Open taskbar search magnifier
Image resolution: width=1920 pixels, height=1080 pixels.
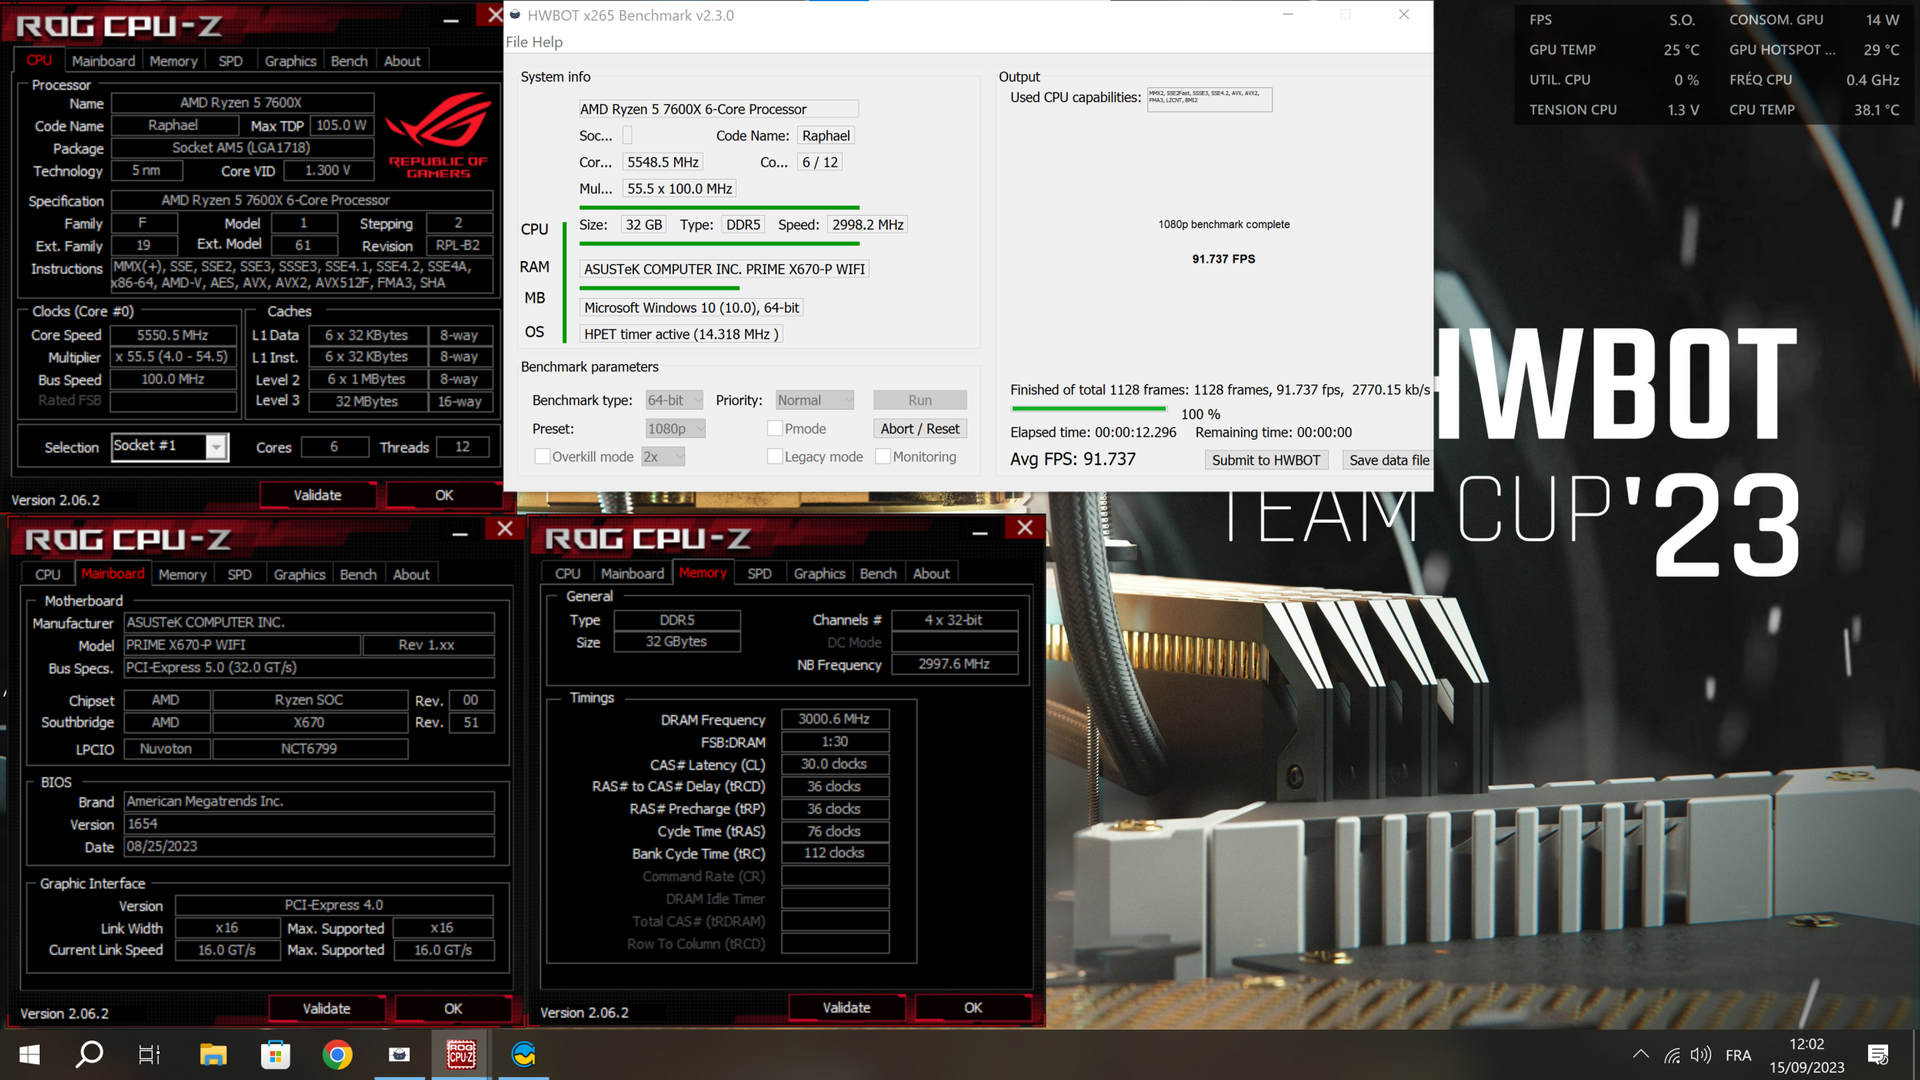coord(90,1055)
